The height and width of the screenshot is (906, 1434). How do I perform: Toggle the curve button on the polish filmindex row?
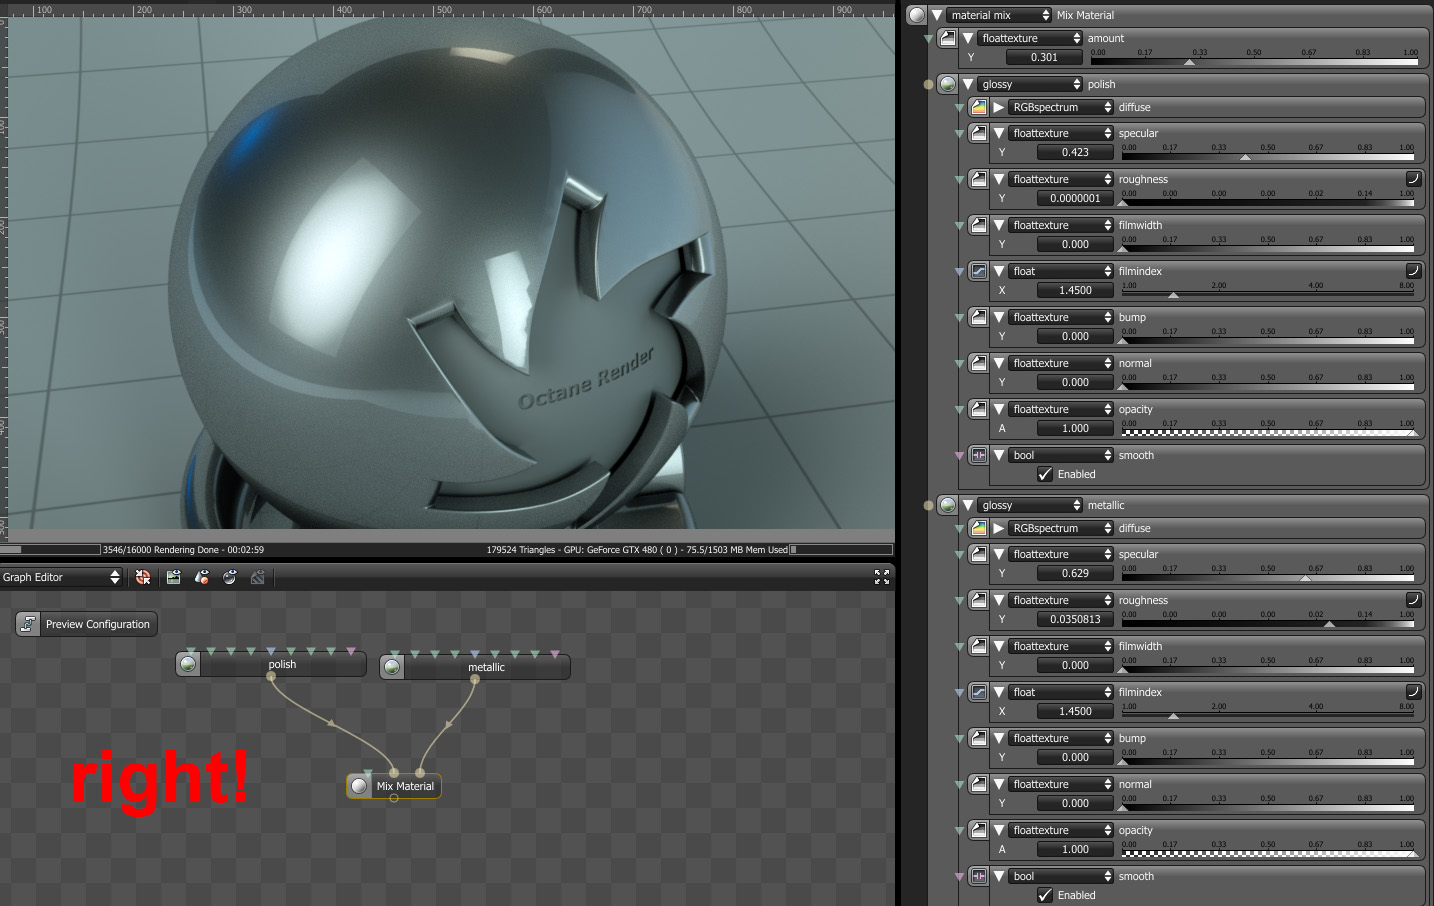point(1413,271)
